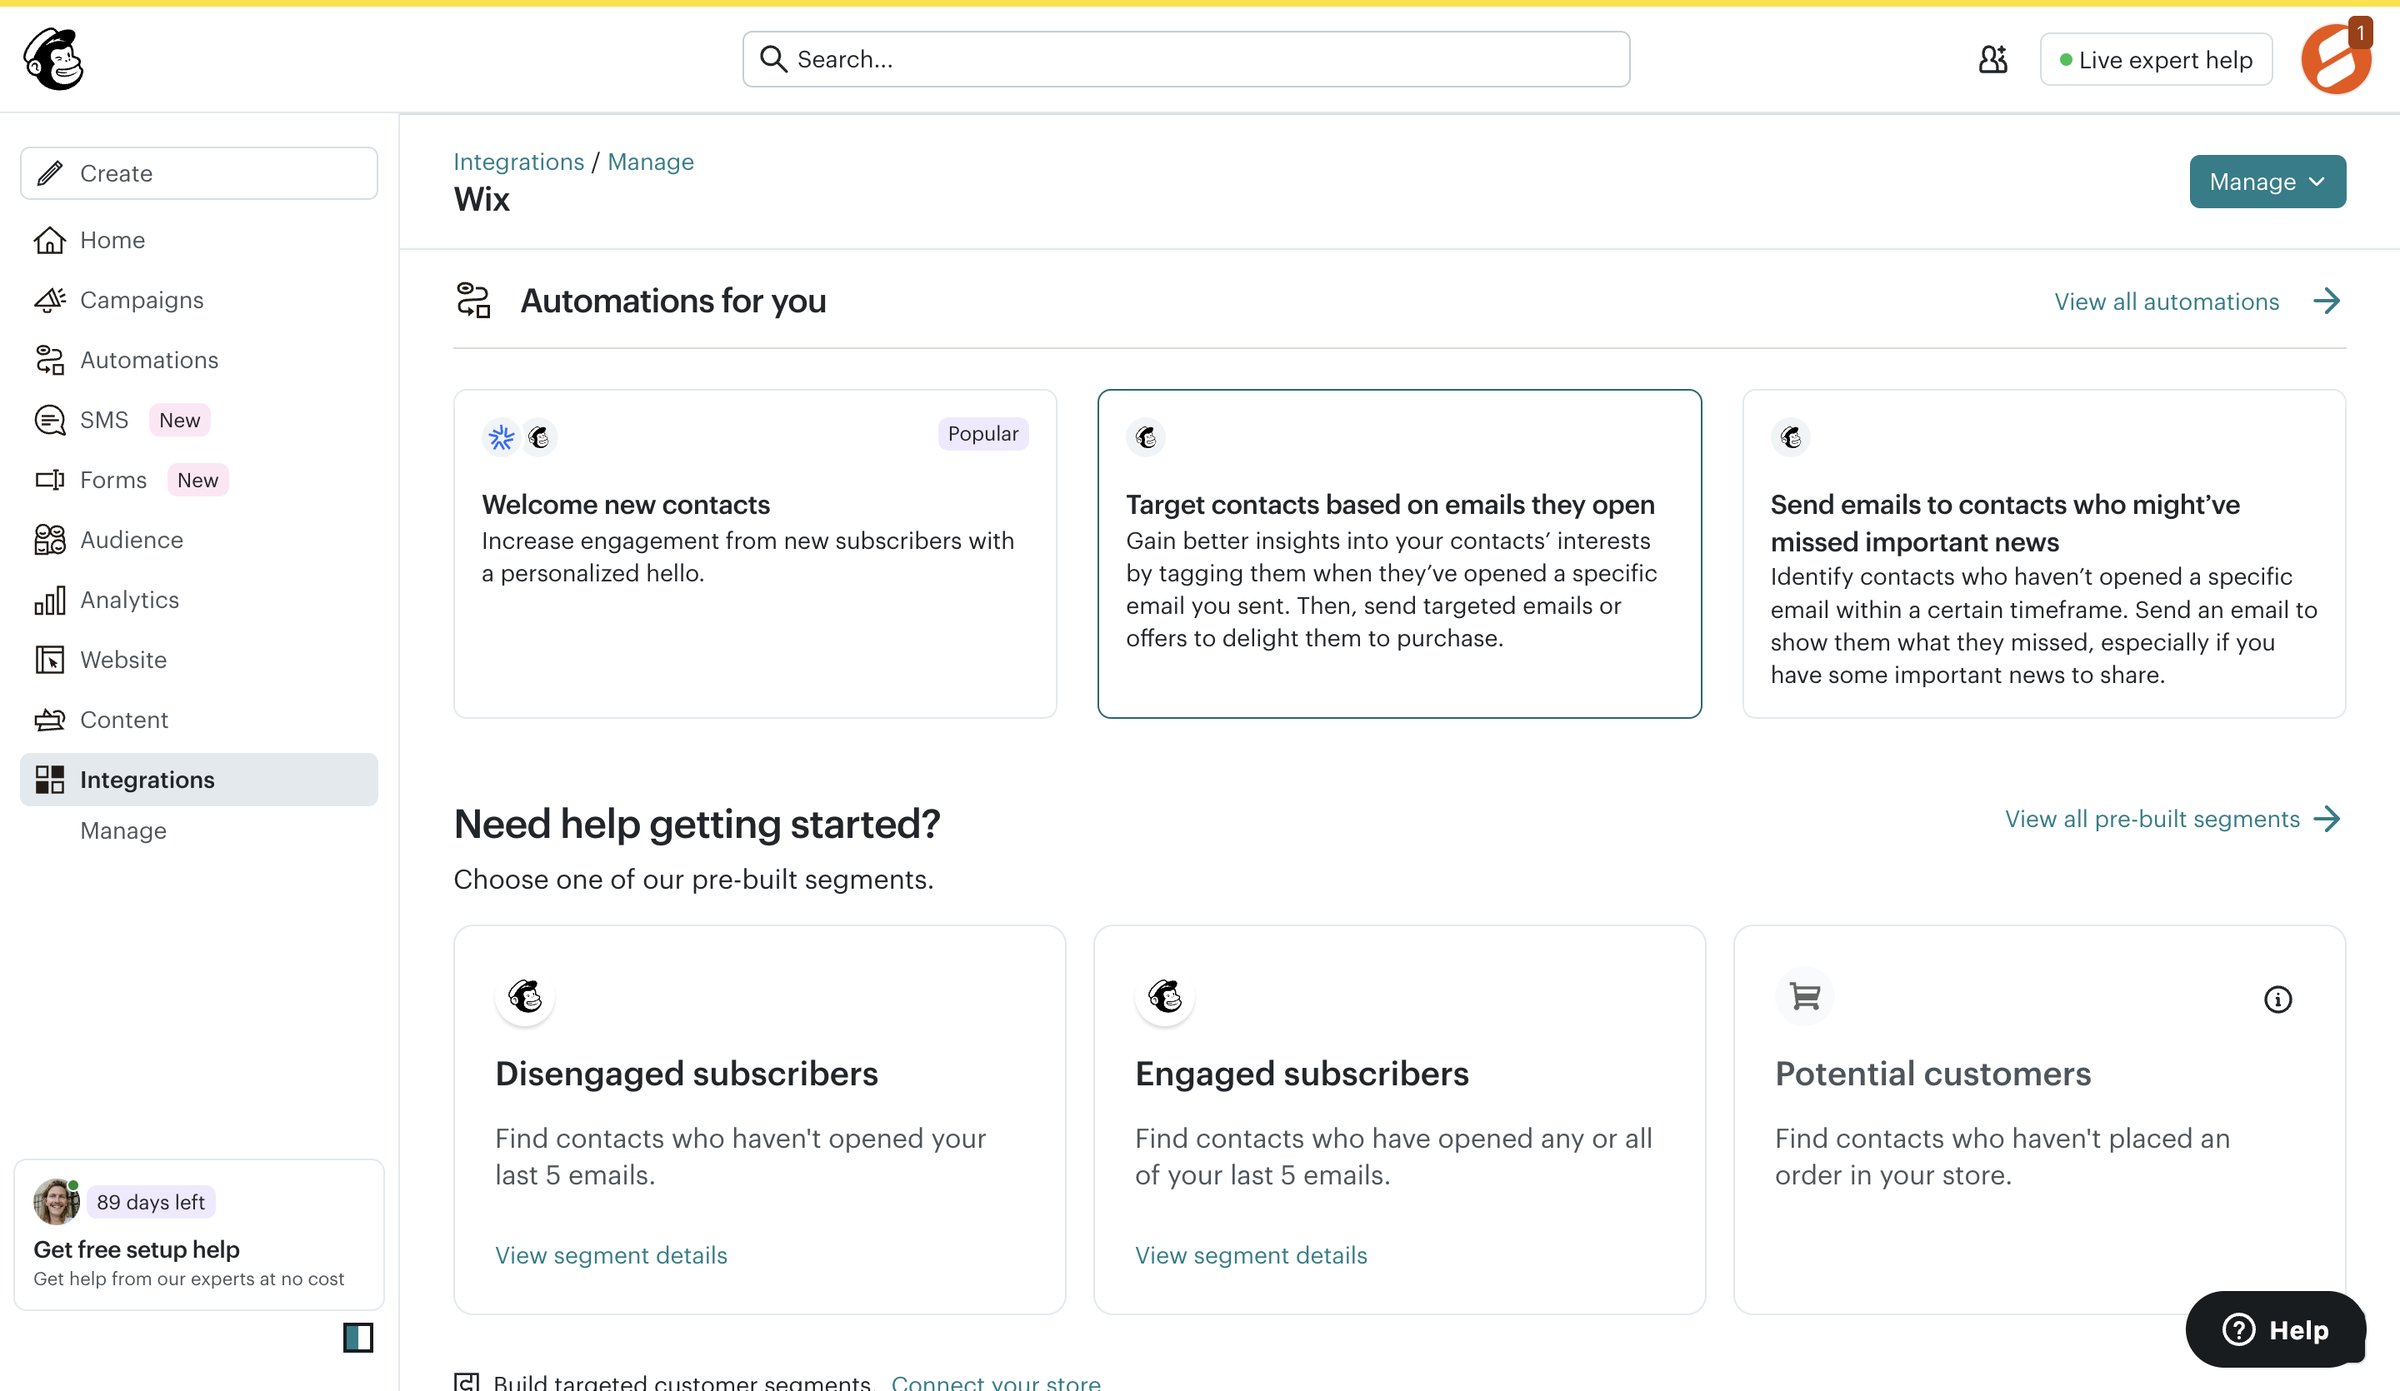Open Content in the sidebar

[x=199, y=720]
